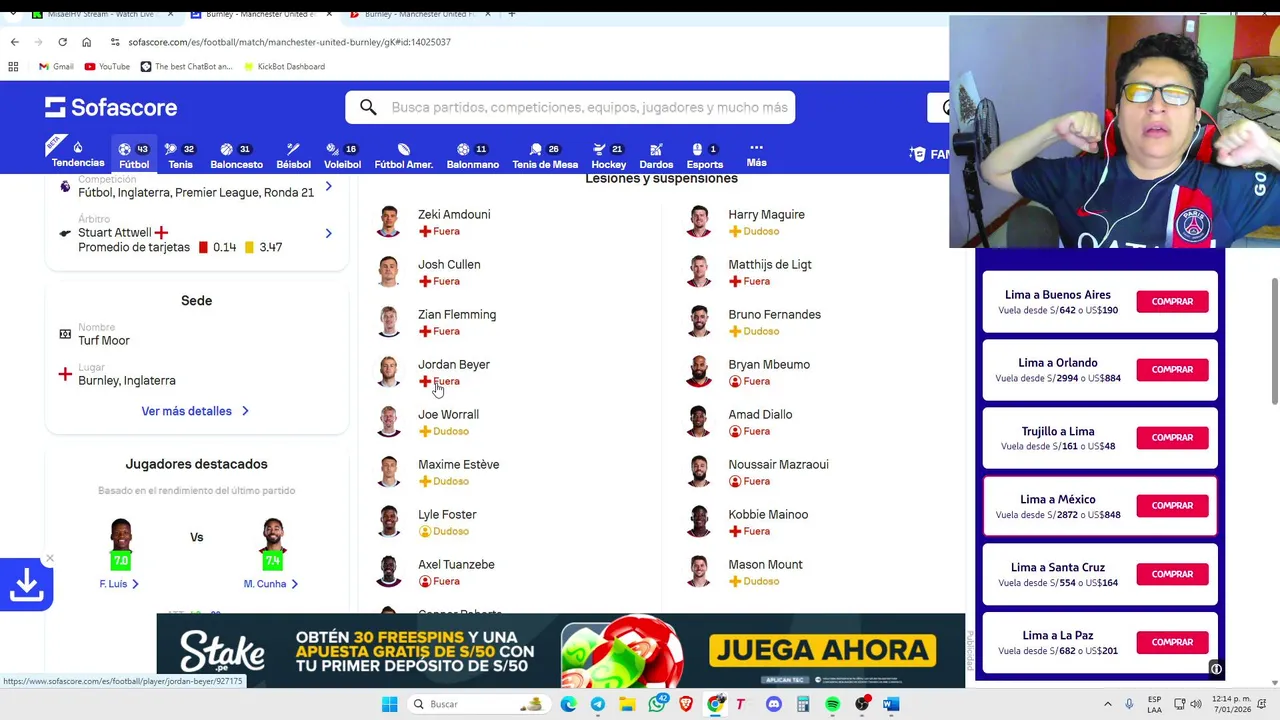The image size is (1280, 720).
Task: Open Discord from the taskbar
Action: (x=773, y=704)
